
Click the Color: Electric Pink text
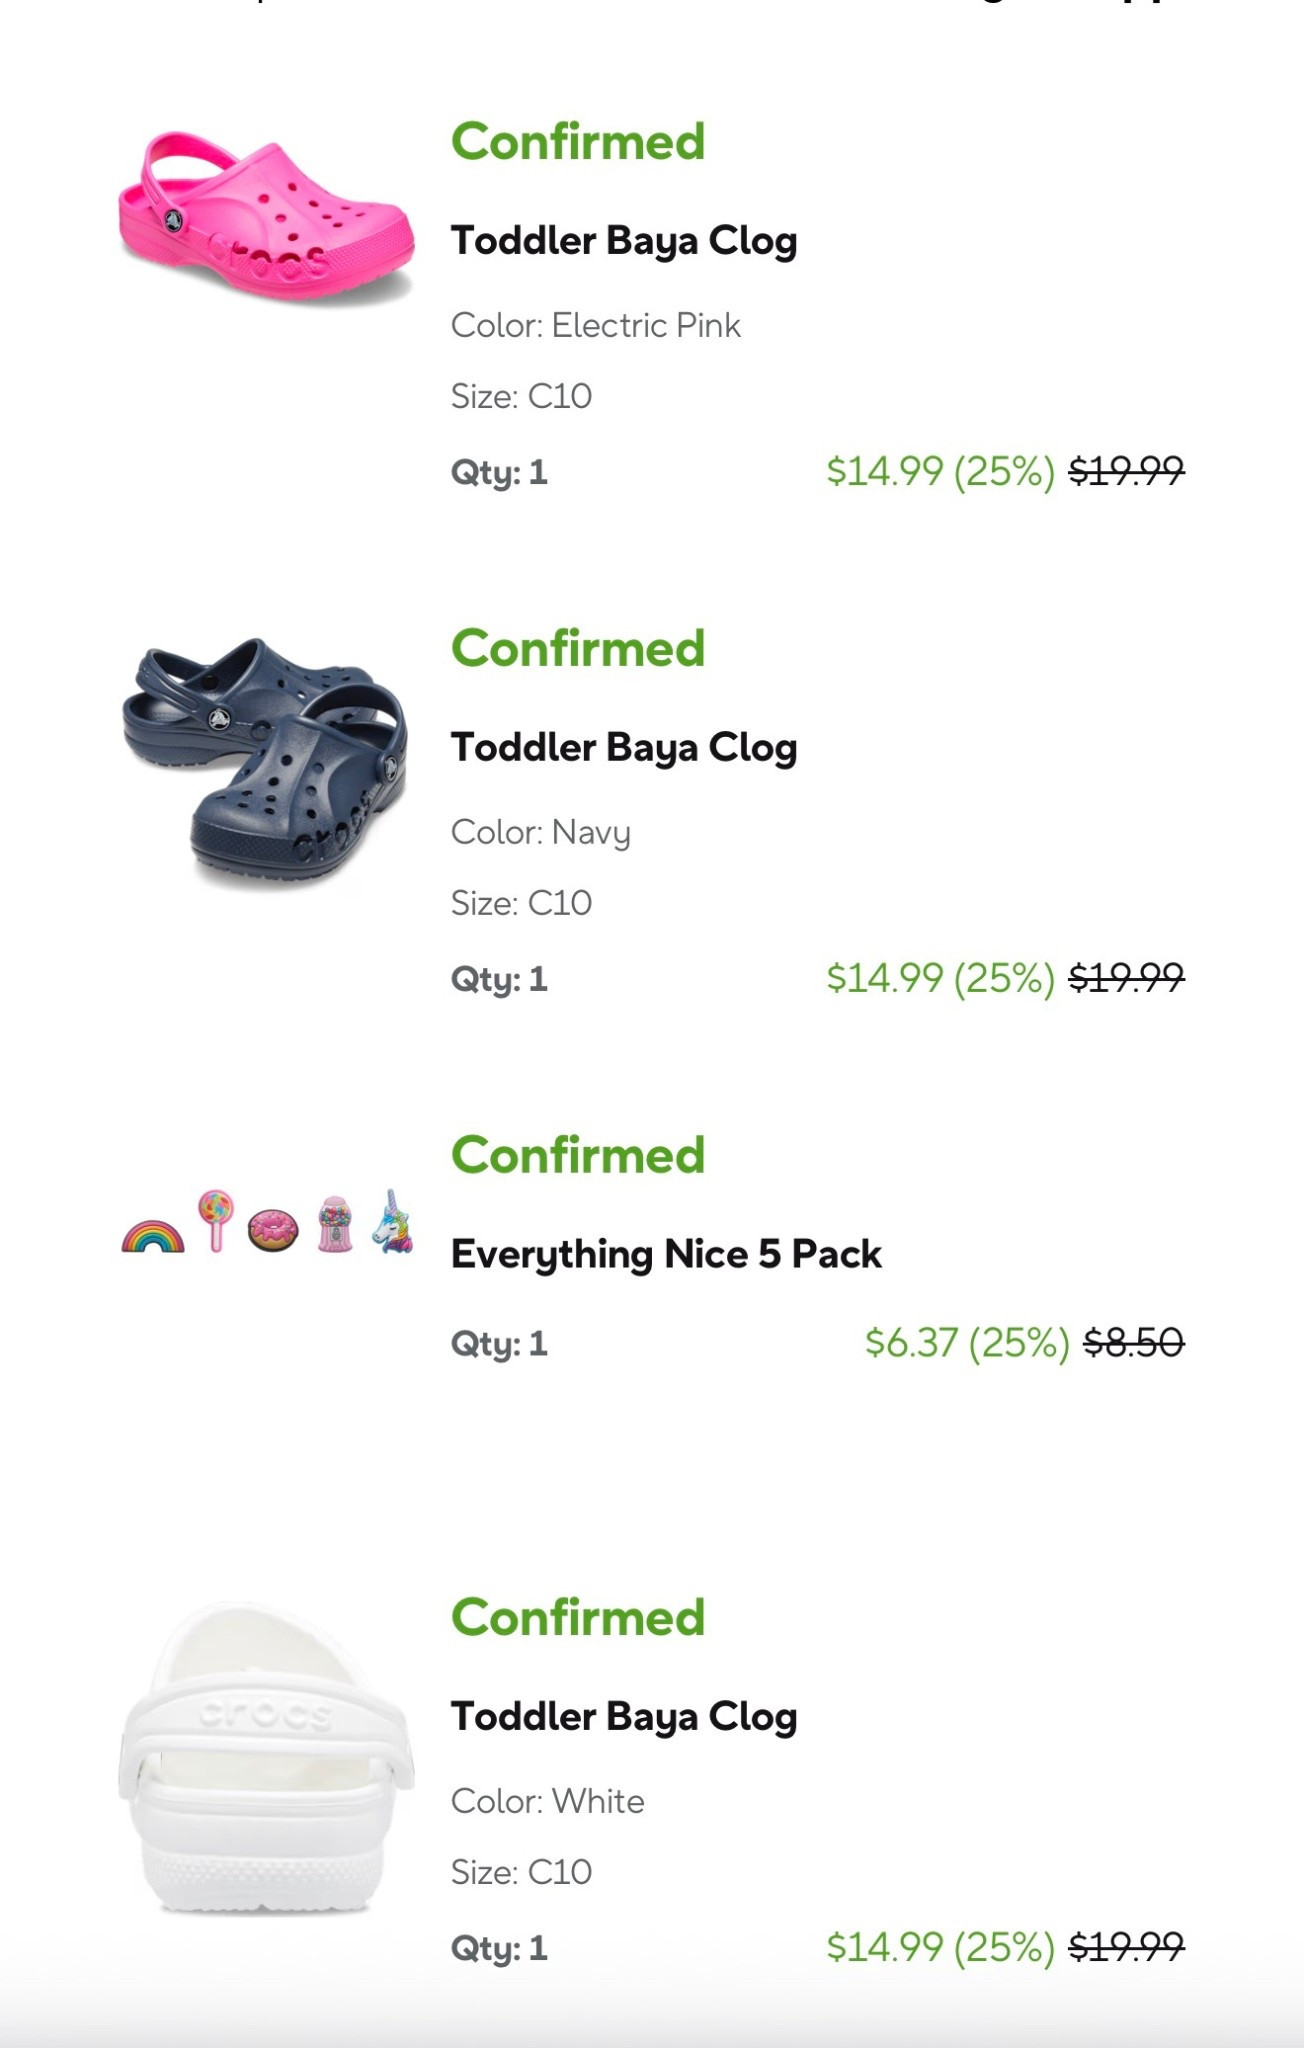tap(597, 324)
